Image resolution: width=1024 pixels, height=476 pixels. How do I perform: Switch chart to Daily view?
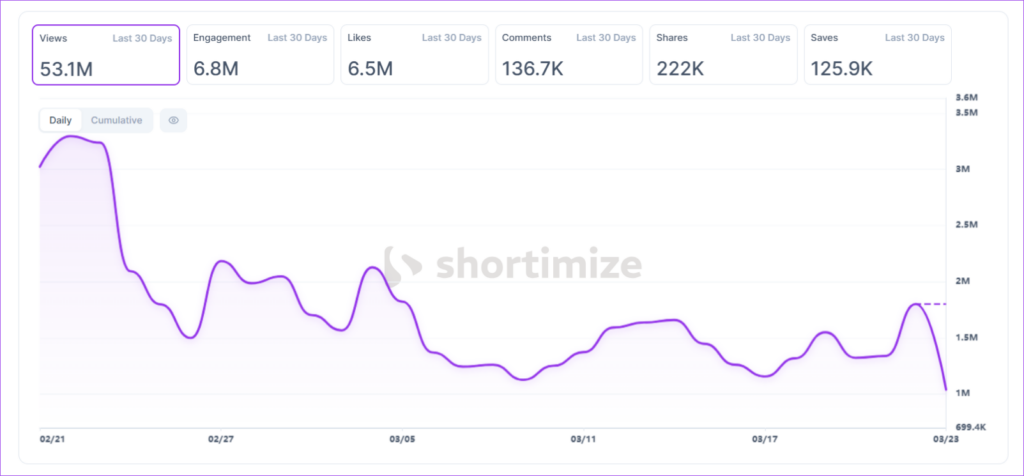(x=60, y=120)
